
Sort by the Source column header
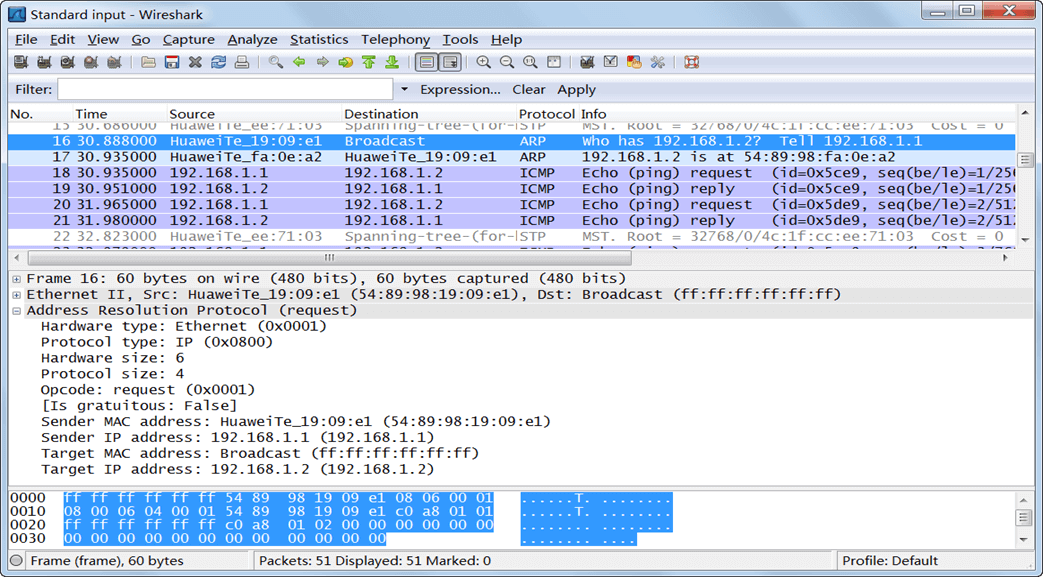click(255, 114)
